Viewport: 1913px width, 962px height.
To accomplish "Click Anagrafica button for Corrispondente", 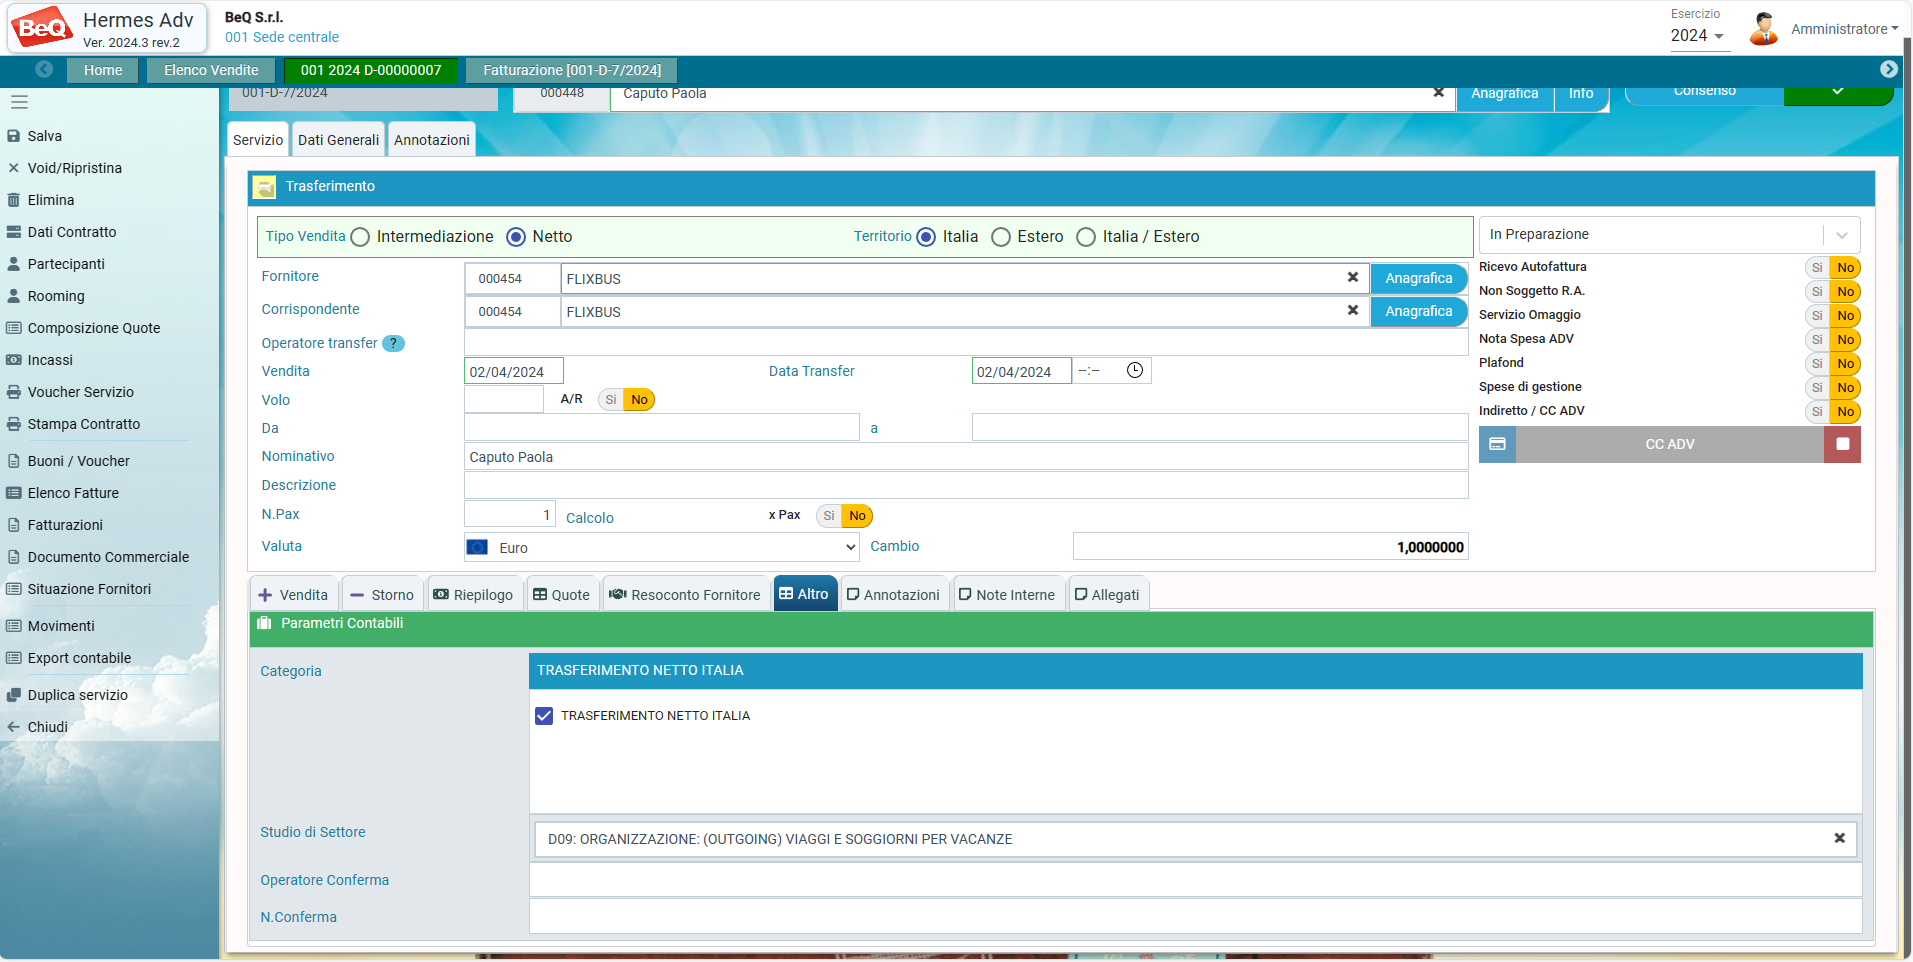I will pos(1418,312).
